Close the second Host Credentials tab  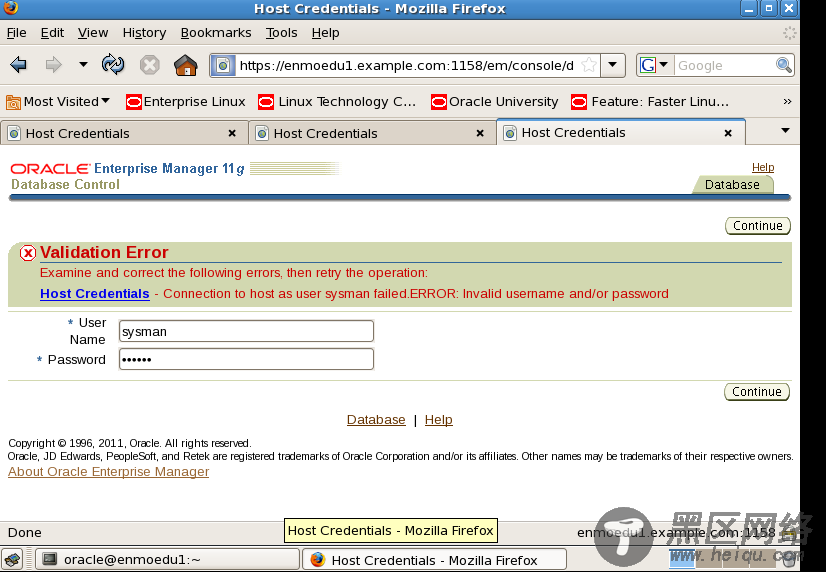pos(480,133)
